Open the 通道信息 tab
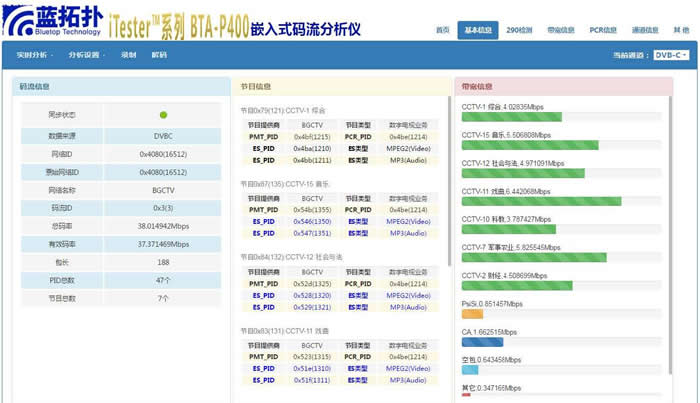The height and width of the screenshot is (403, 700). pyautogui.click(x=645, y=30)
